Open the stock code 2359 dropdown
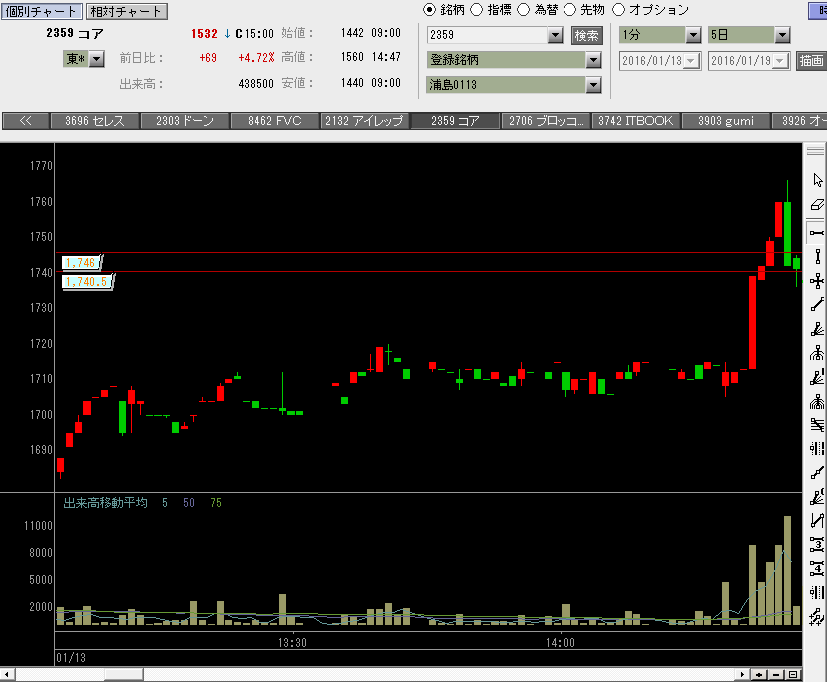Viewport: 827px width, 682px height. tap(555, 35)
